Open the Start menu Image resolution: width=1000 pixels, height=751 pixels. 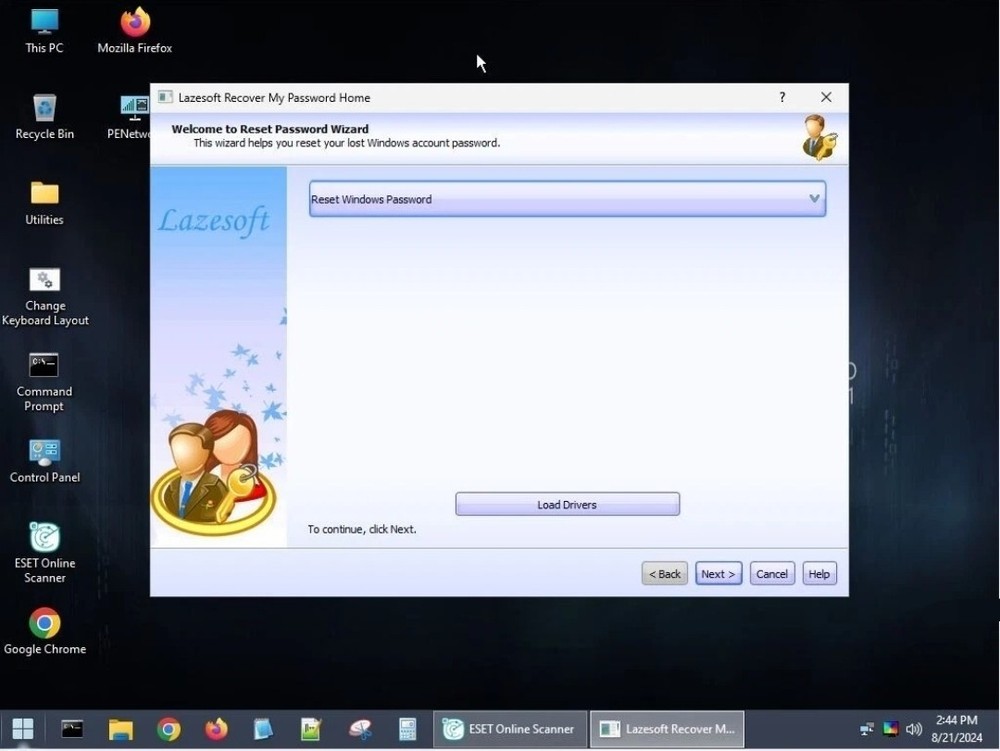coord(21,729)
